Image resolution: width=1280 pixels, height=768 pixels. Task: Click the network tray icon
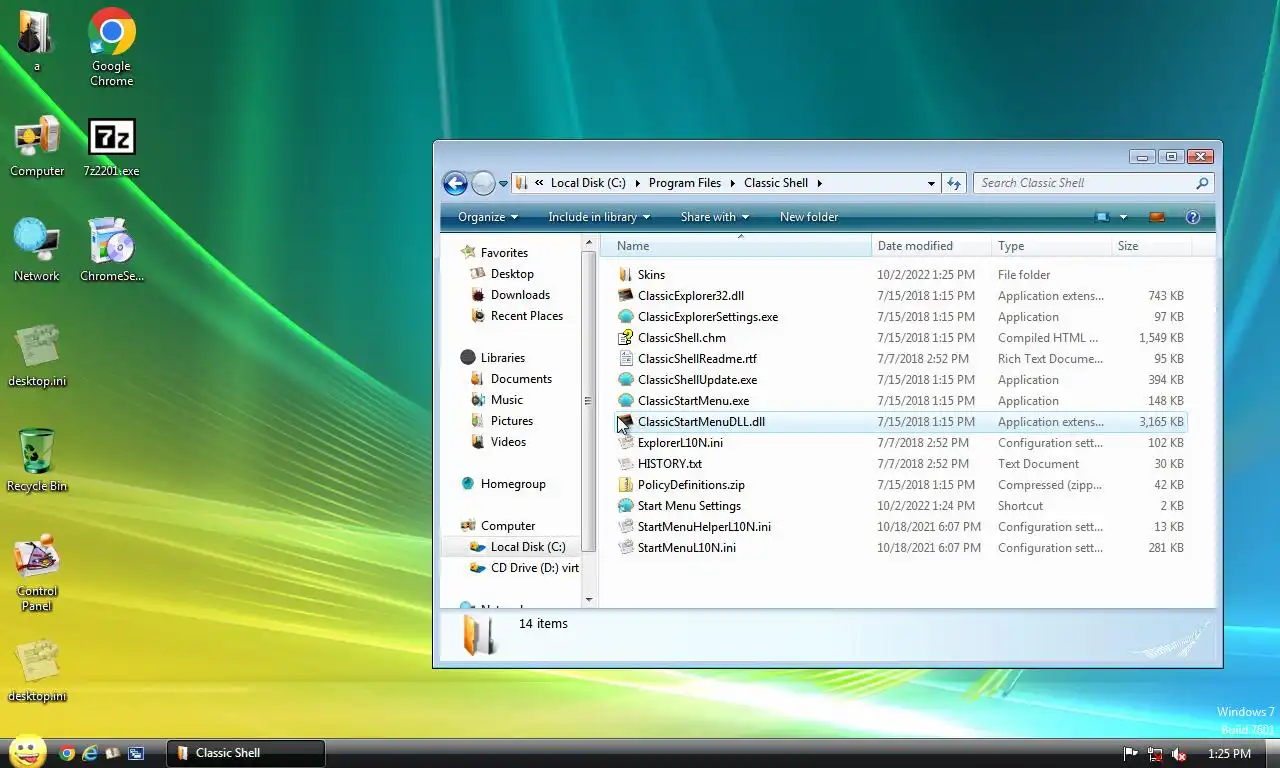[1155, 754]
